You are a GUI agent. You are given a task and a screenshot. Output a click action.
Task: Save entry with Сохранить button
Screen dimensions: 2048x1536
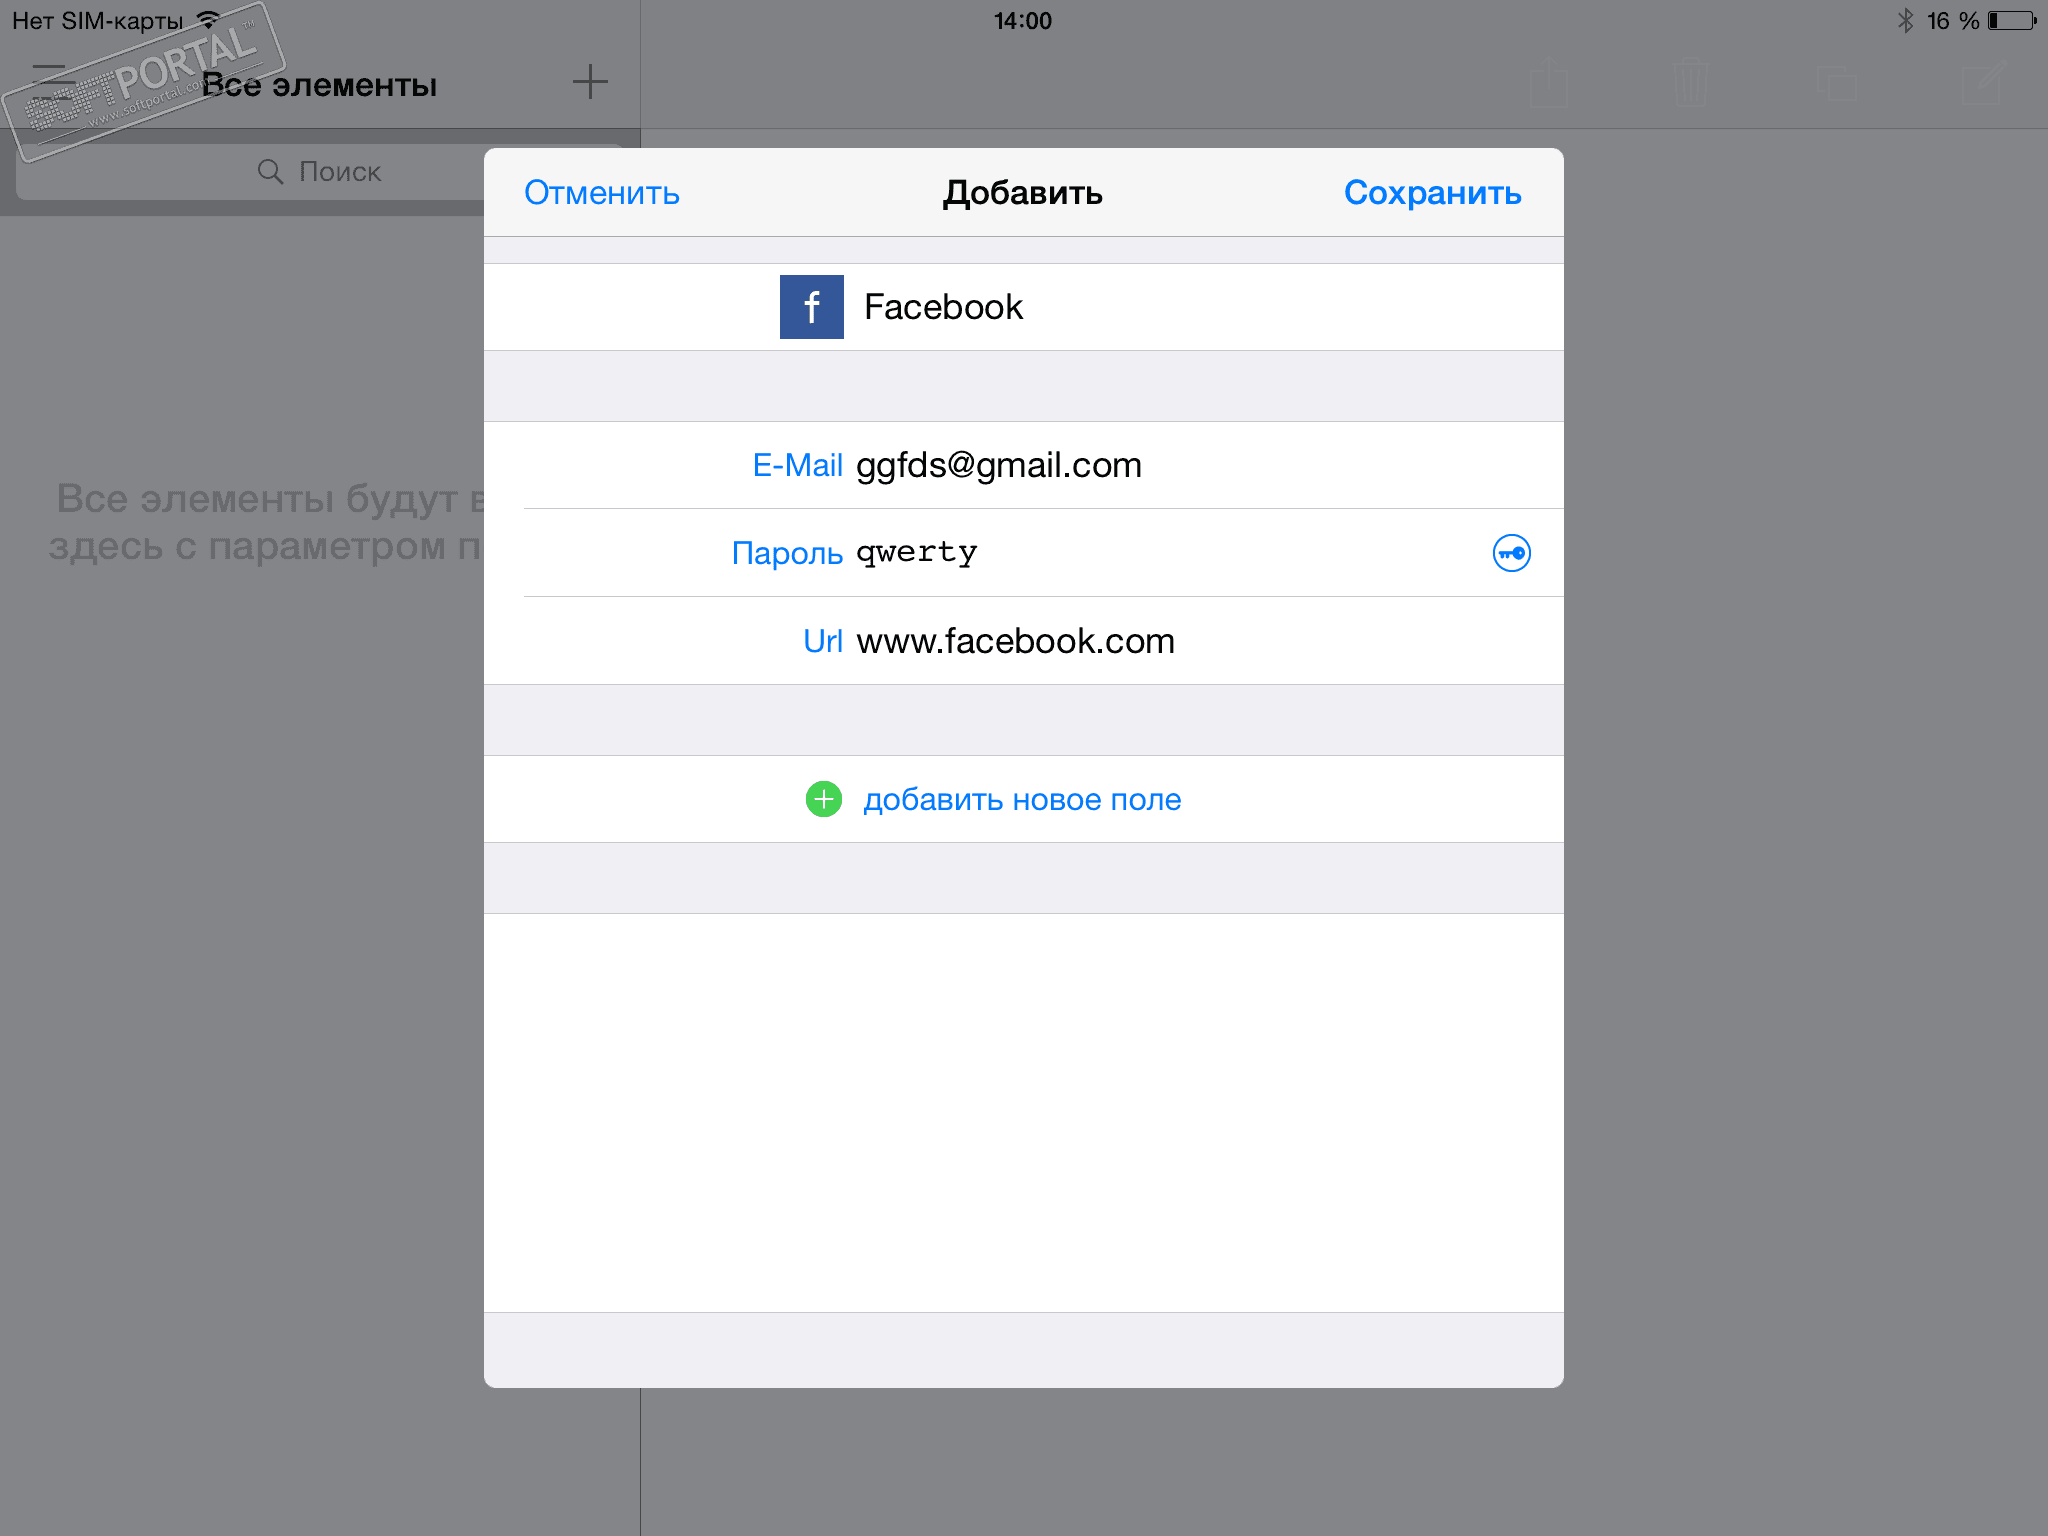[x=1432, y=192]
